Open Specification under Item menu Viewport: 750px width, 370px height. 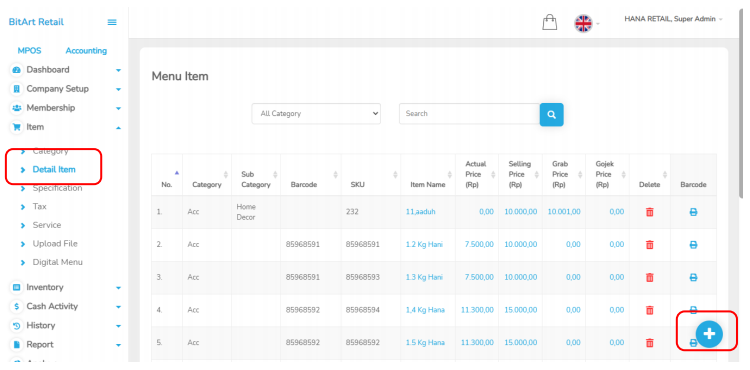pos(57,188)
